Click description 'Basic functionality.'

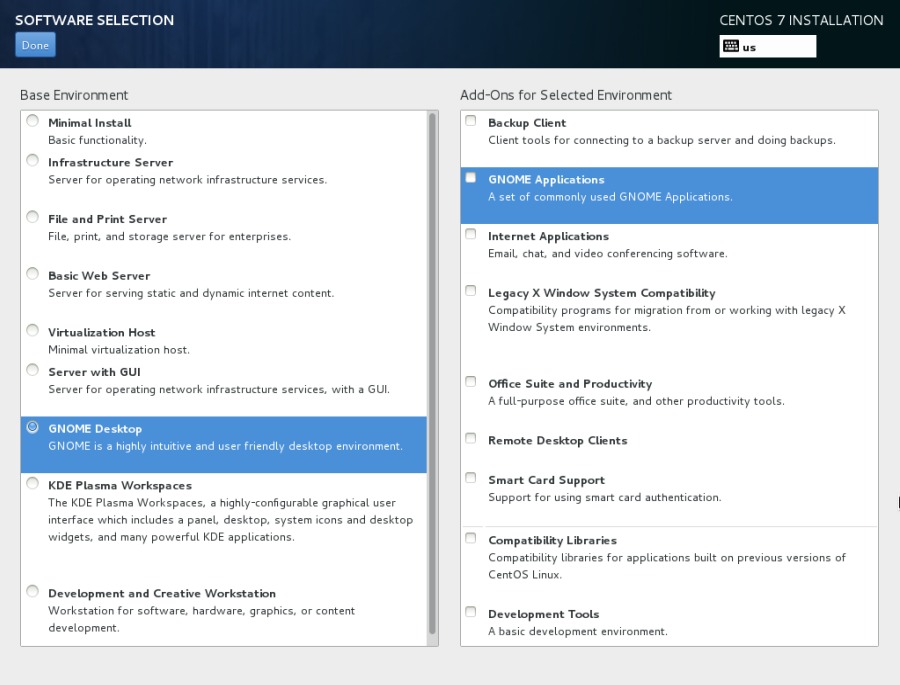click(98, 140)
